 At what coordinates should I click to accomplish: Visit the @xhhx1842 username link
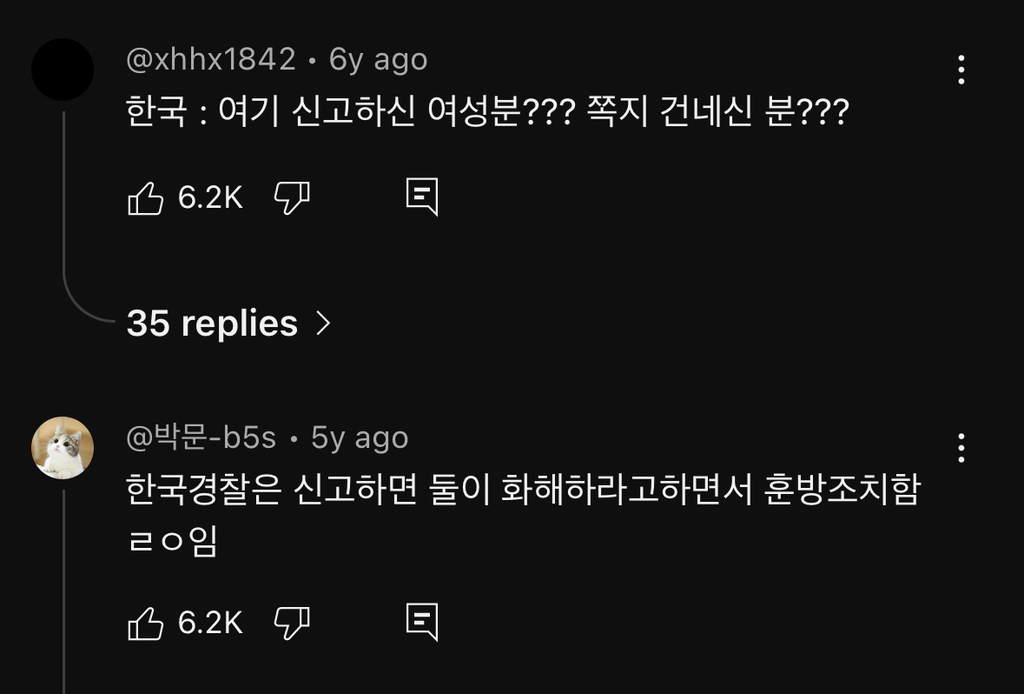211,60
